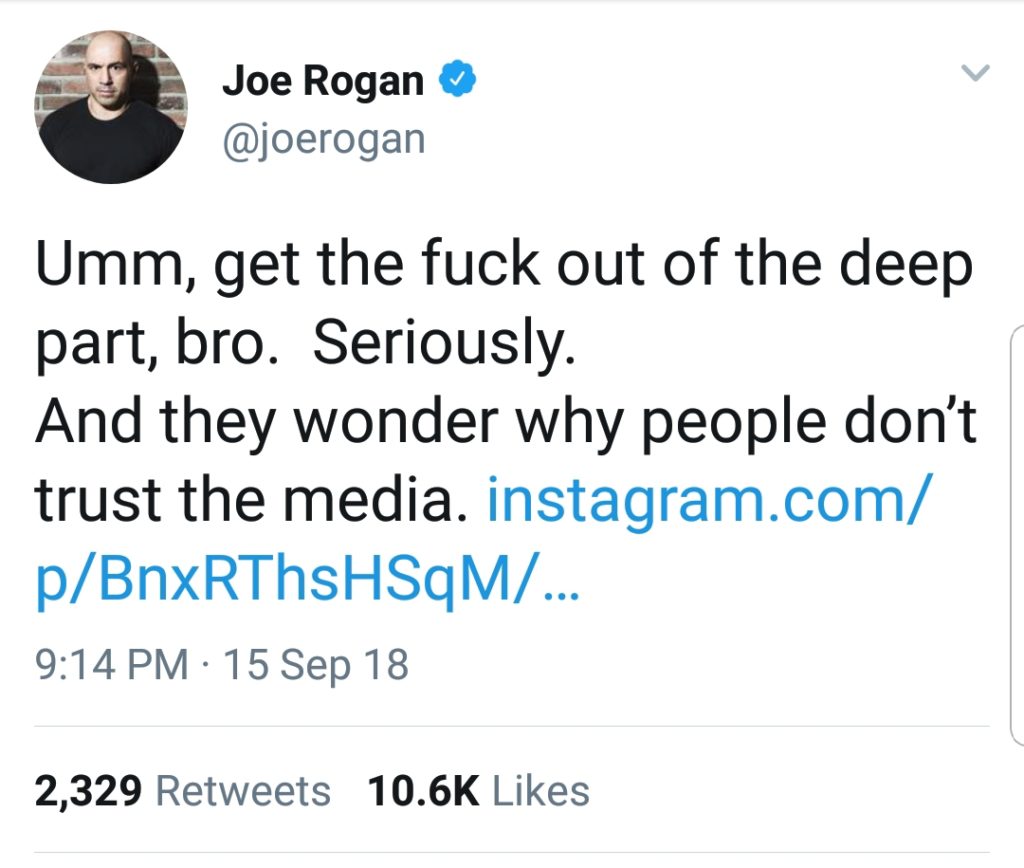
Task: Click the 10.6K like count number
Action: coord(424,792)
